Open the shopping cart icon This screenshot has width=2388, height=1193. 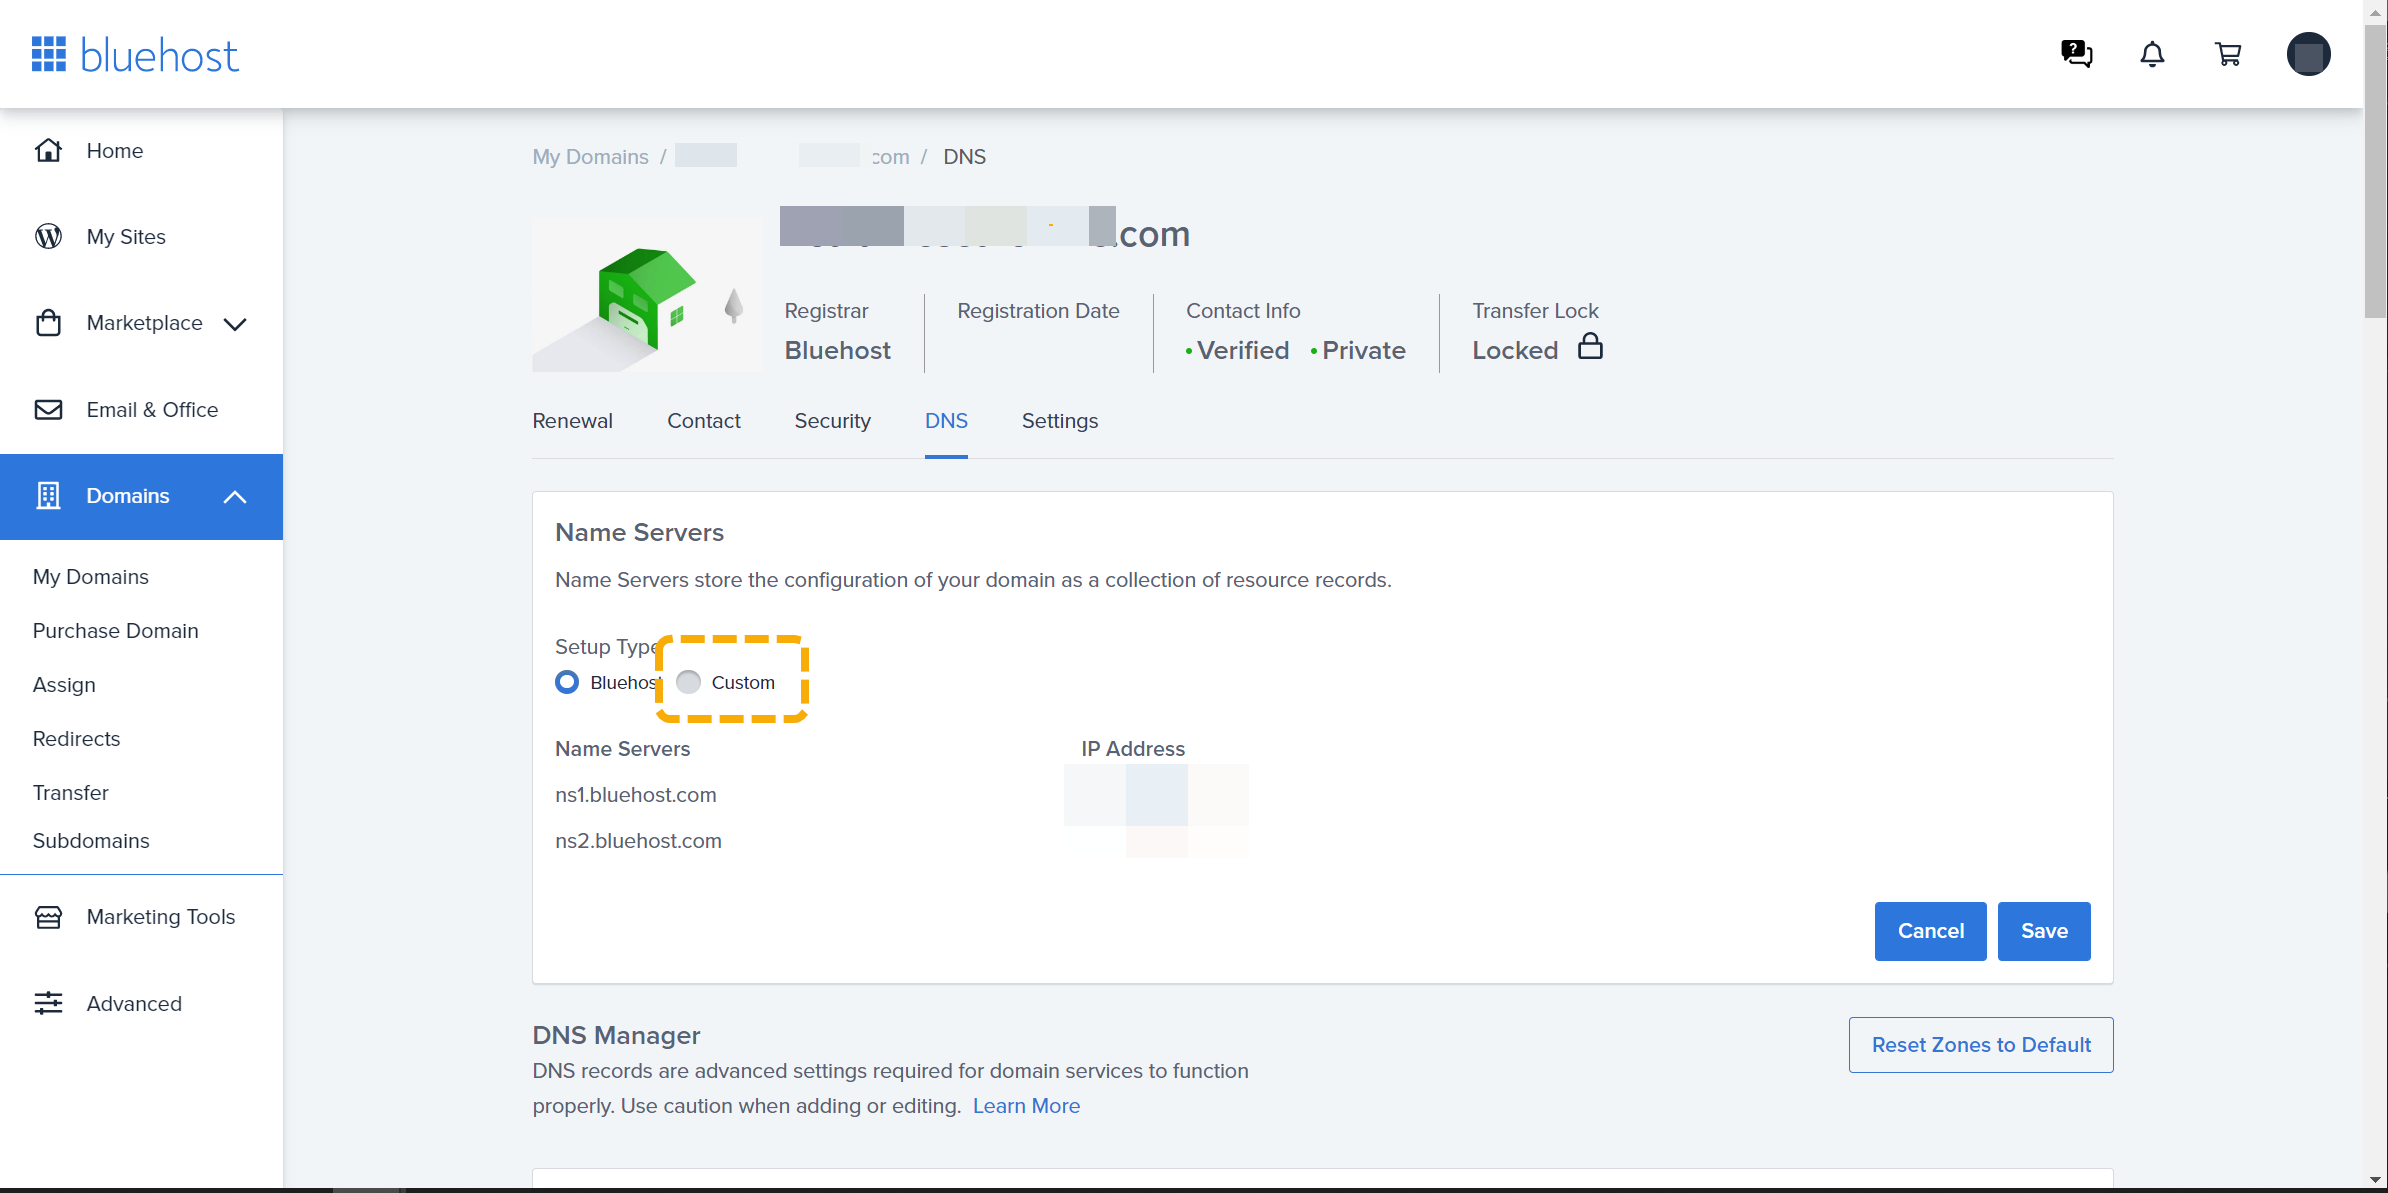(x=2228, y=54)
